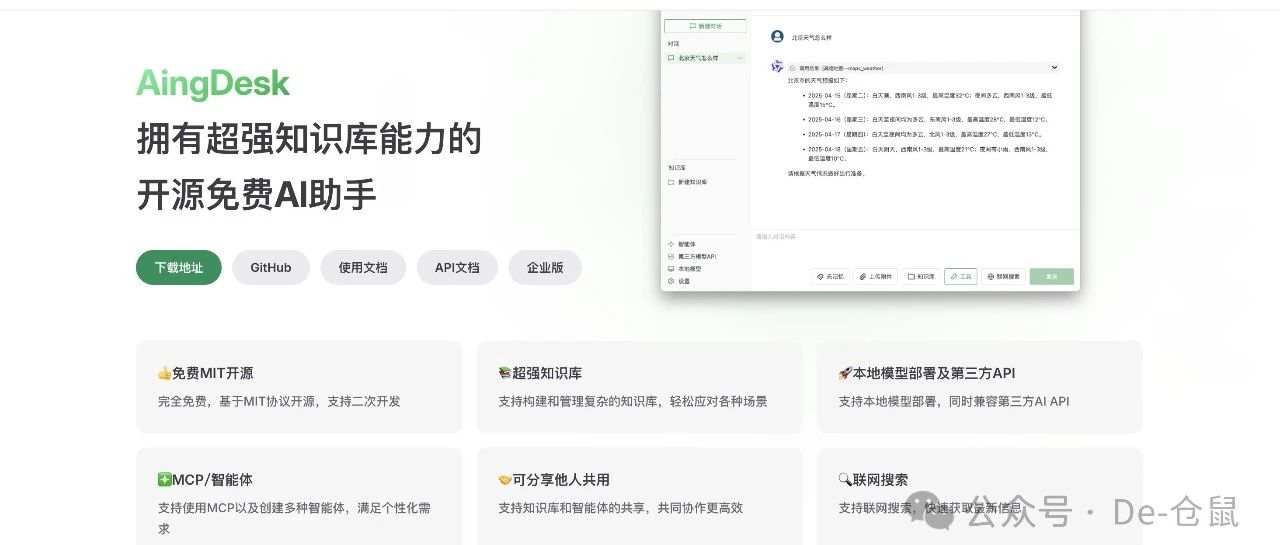Click the handshake emoji on 可分享他人共用 card
Viewport: 1280px width, 545px height.
[x=505, y=480]
